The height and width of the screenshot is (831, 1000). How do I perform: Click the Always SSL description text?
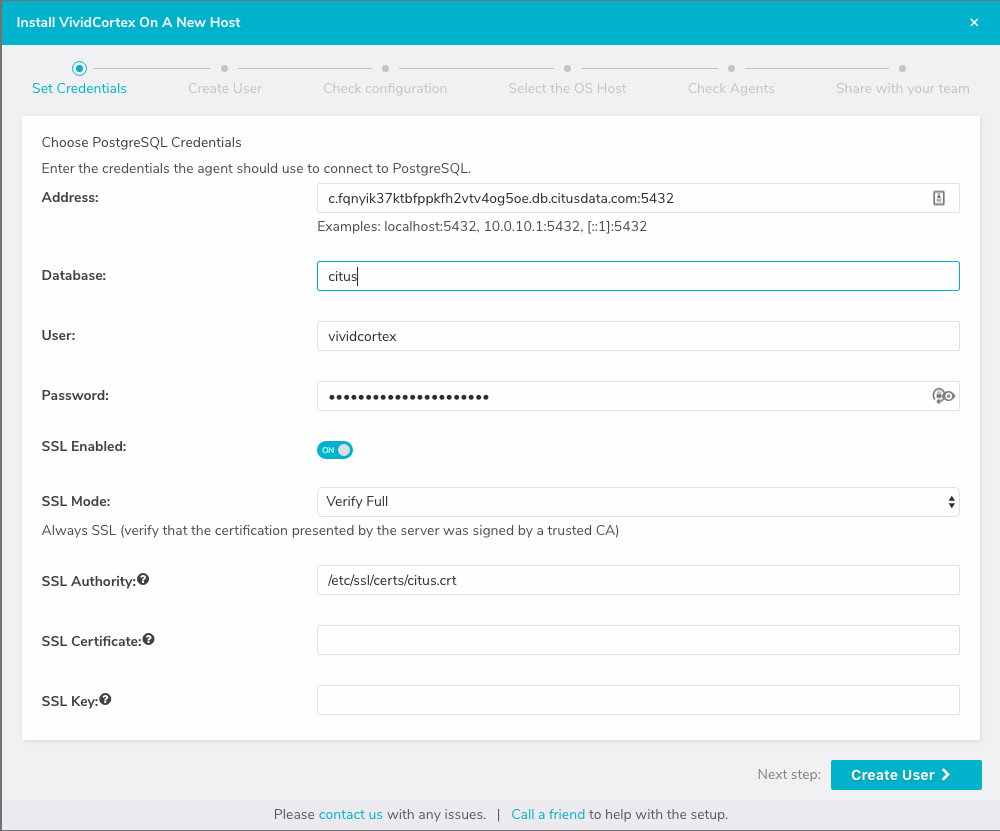coord(330,531)
